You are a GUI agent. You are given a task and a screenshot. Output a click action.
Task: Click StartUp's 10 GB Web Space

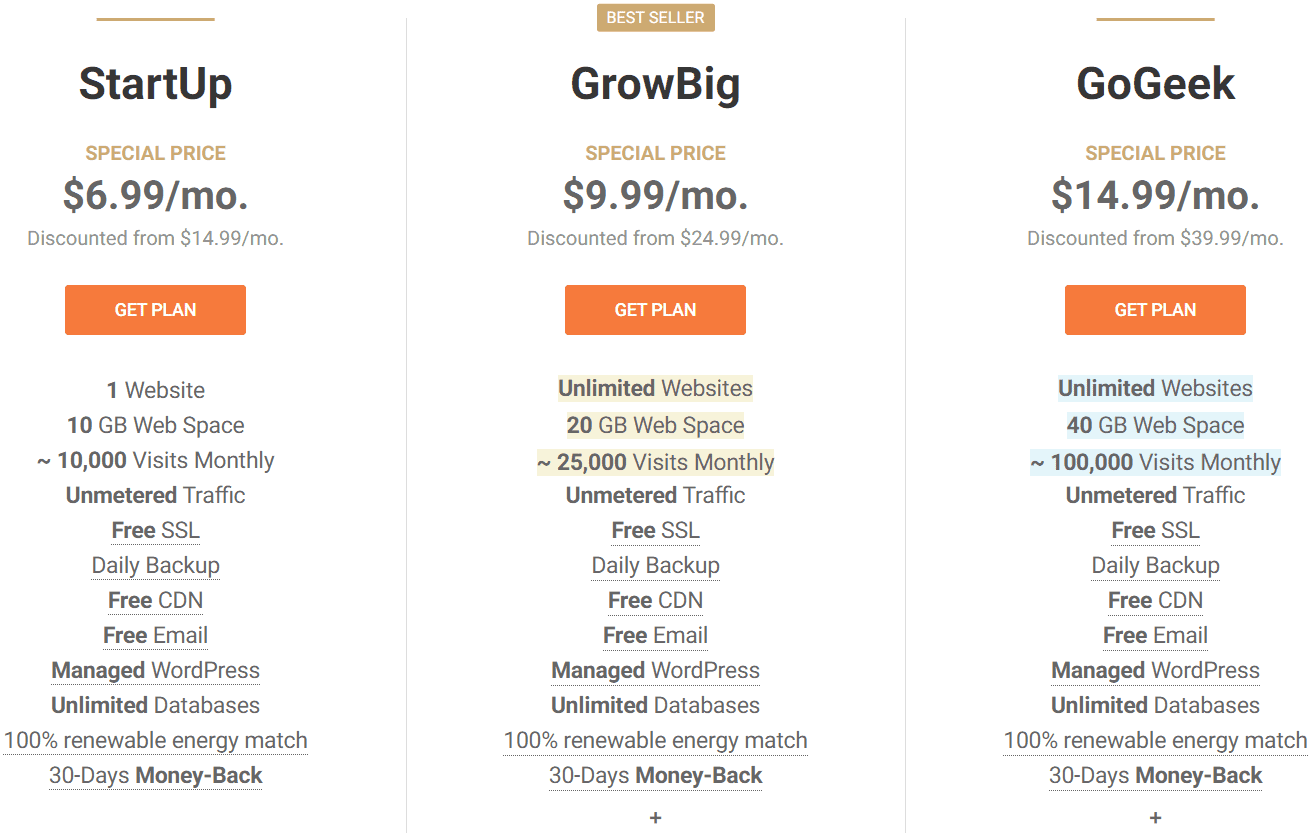(x=155, y=425)
